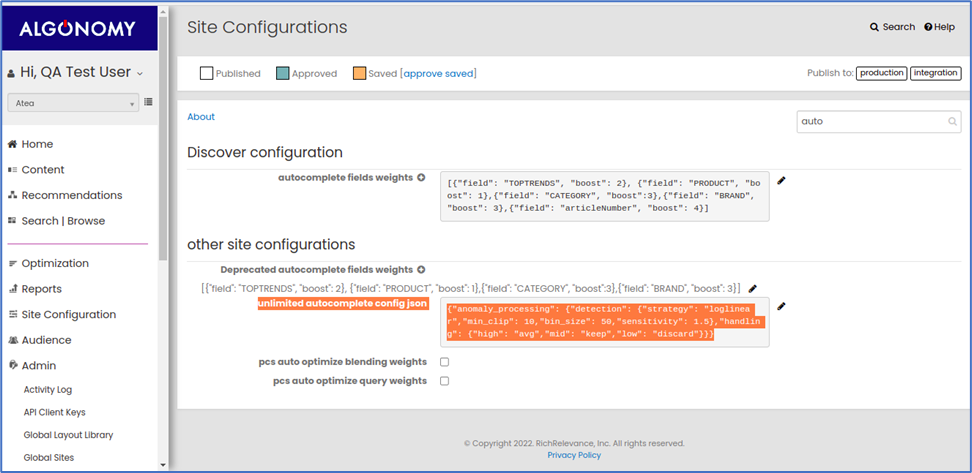The image size is (972, 473).
Task: Click the Saved orange color swatch
Action: [x=359, y=74]
